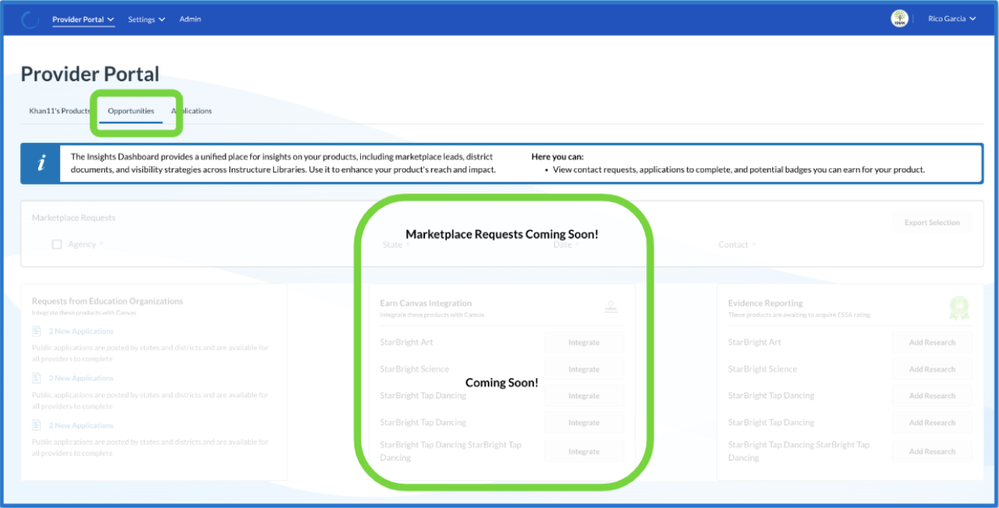Select the Applications tab
The image size is (999, 508).
pos(192,111)
